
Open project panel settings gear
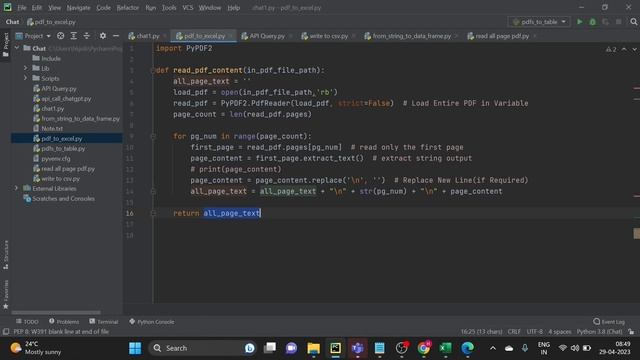tap(103, 36)
